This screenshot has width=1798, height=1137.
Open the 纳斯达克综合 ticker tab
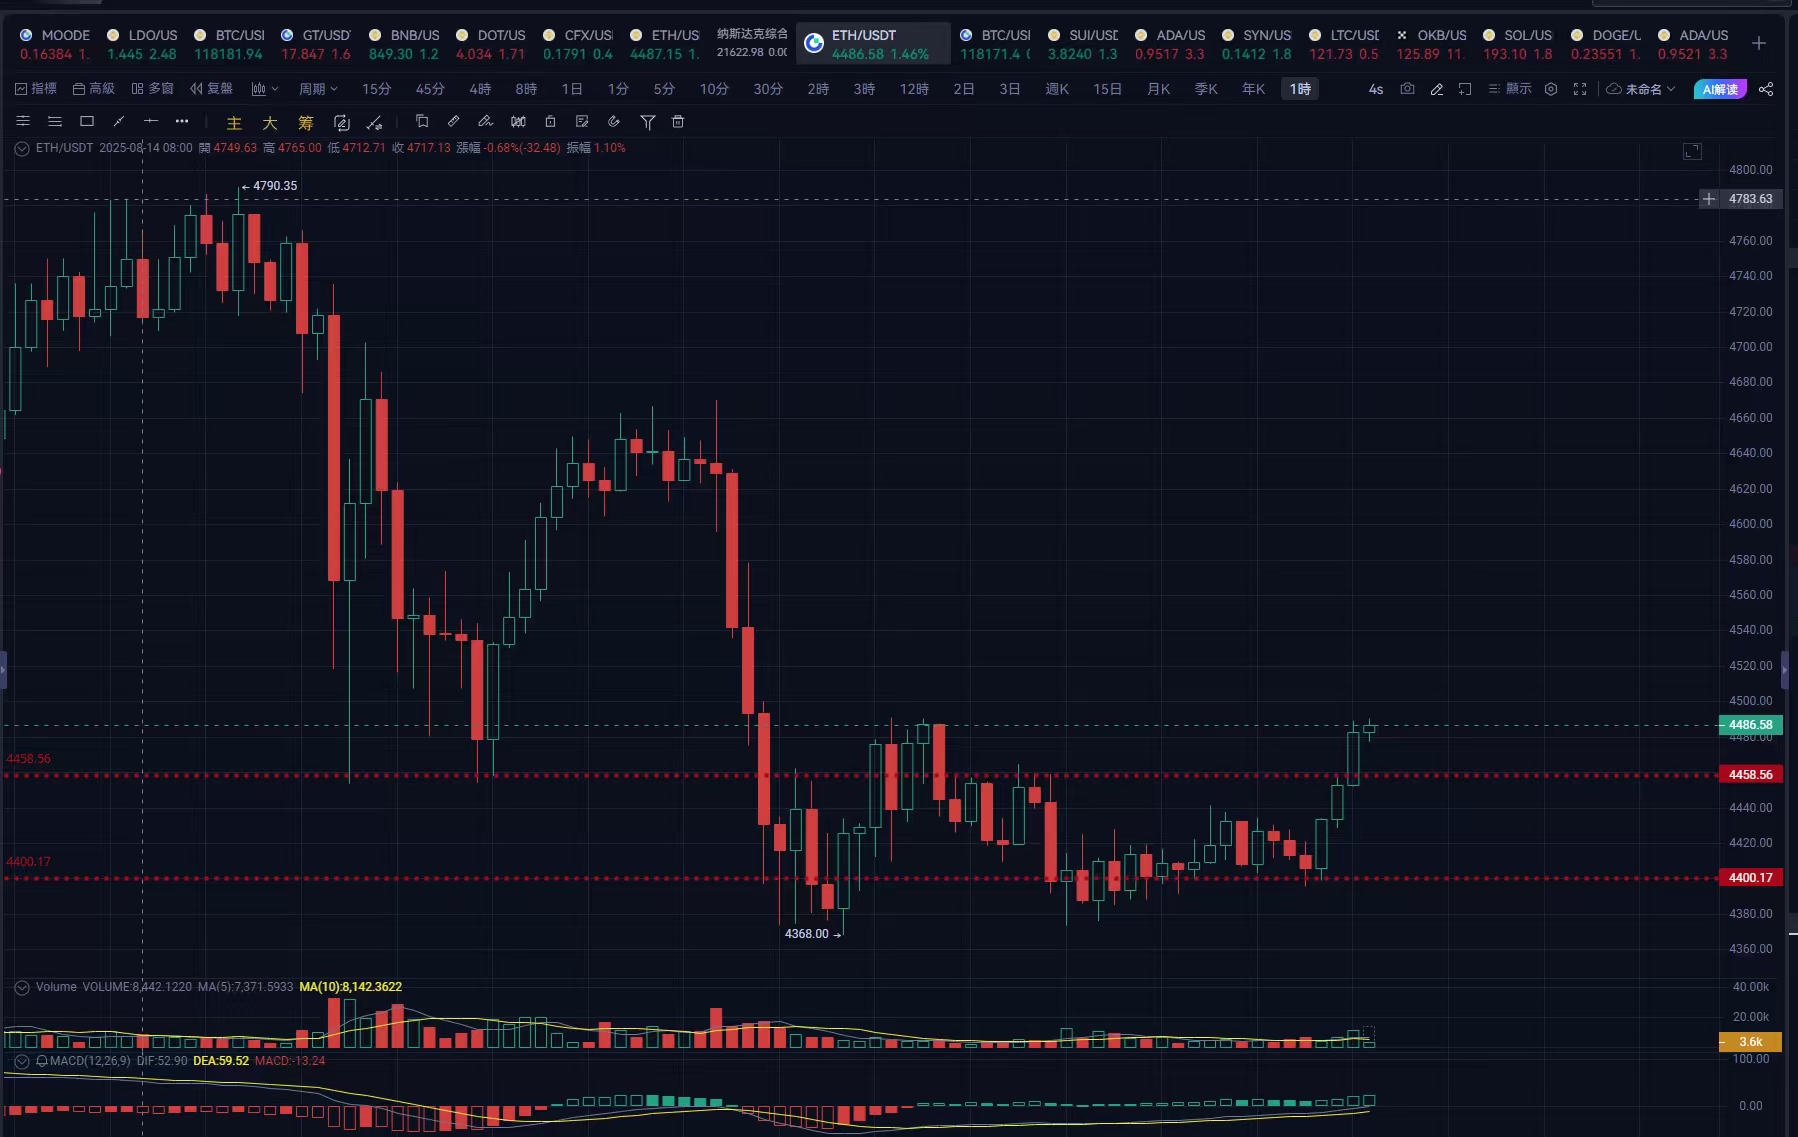pos(752,43)
